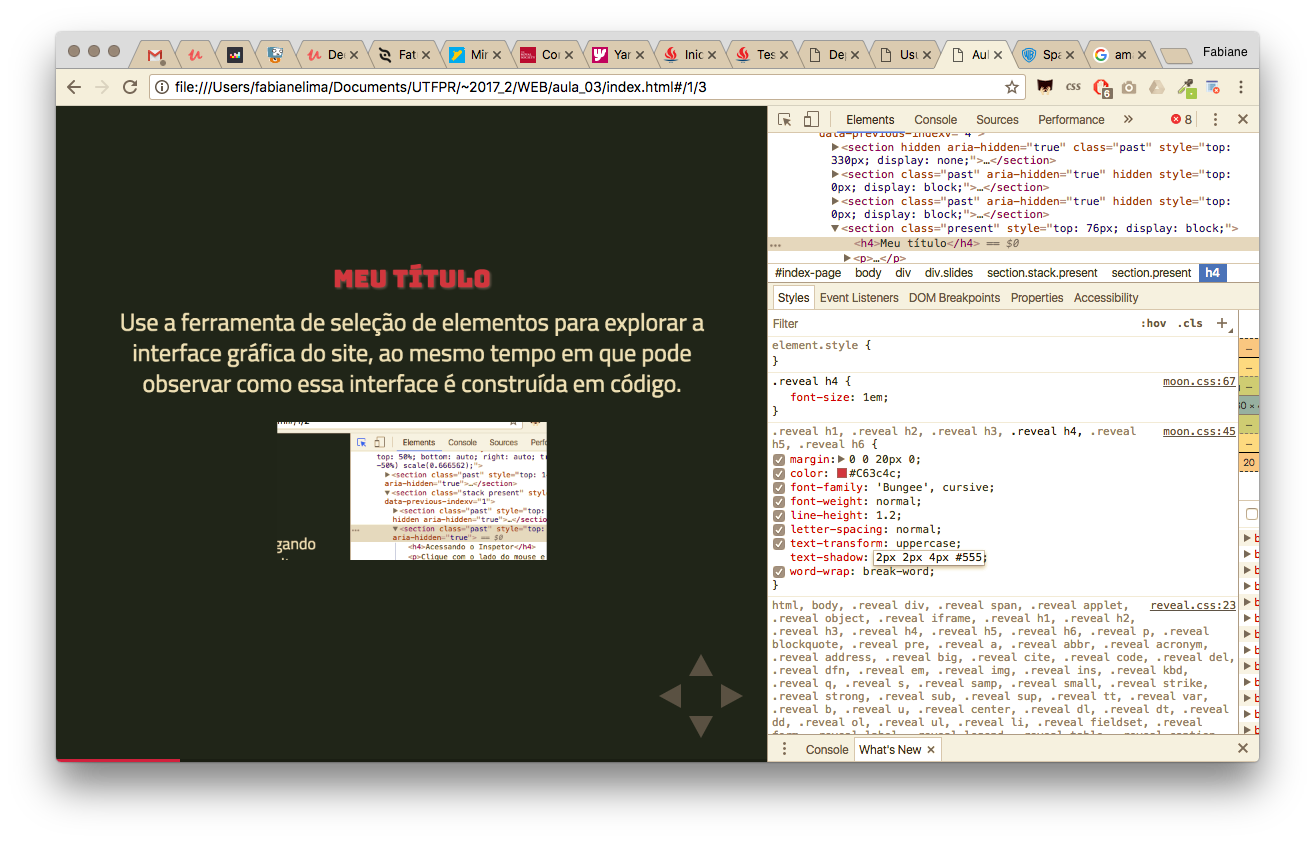This screenshot has width=1315, height=842.
Task: Navigate the slide down with the arrow
Action: 700,727
